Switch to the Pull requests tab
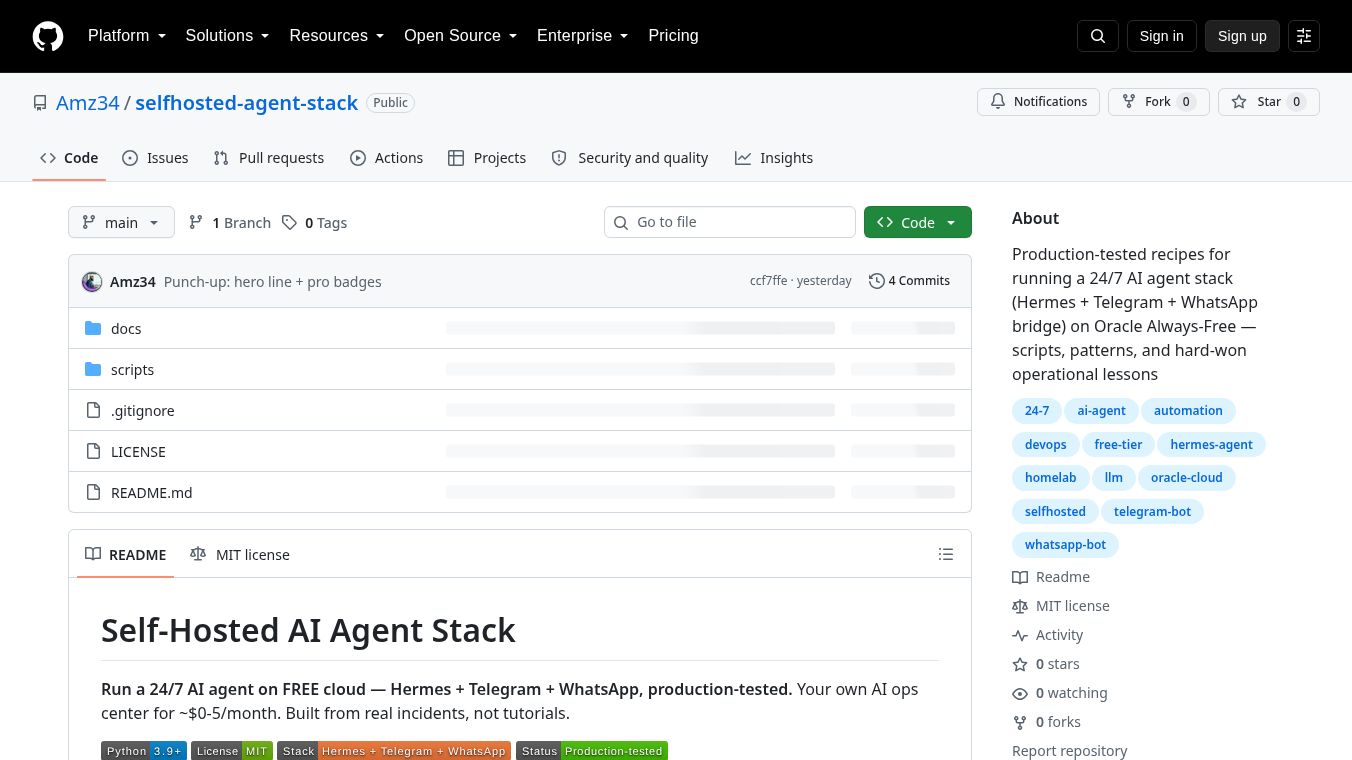Screen dimensions: 1352x760 269,158
